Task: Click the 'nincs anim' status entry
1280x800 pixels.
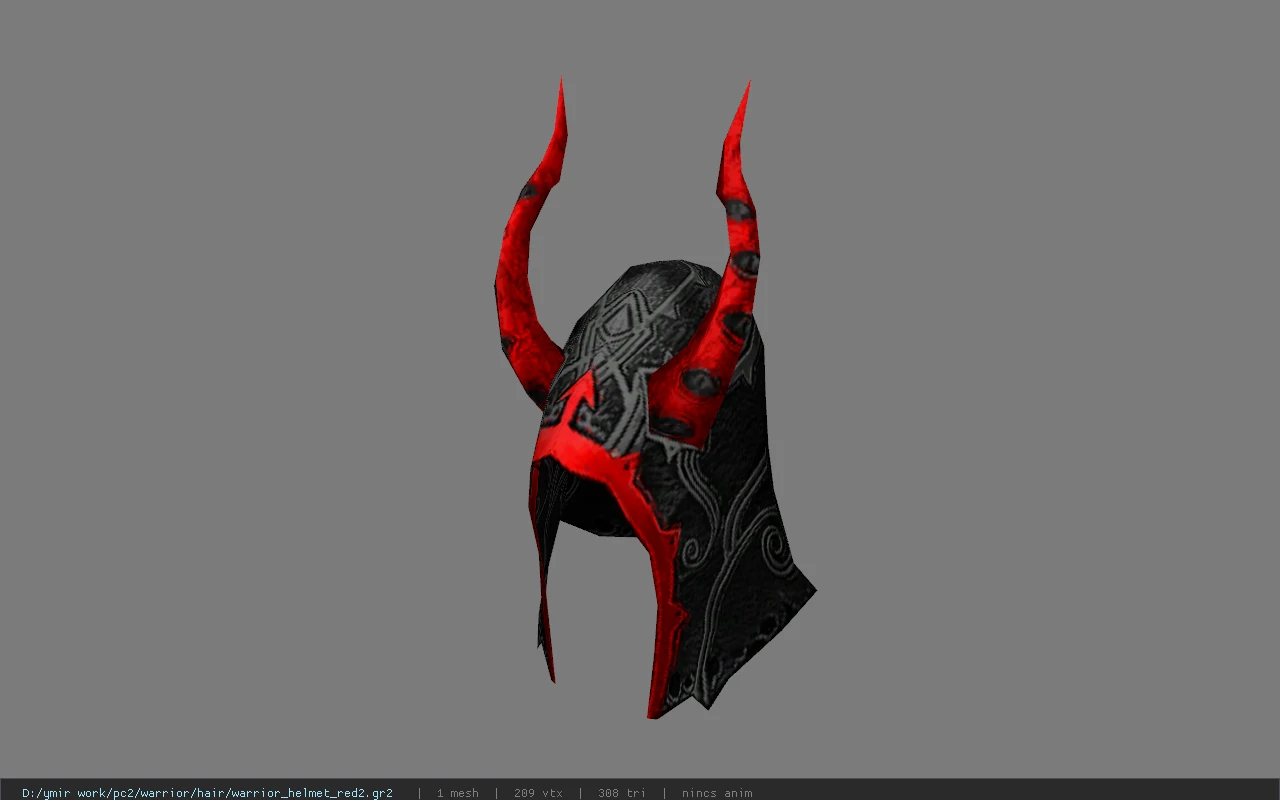Action: [717, 793]
